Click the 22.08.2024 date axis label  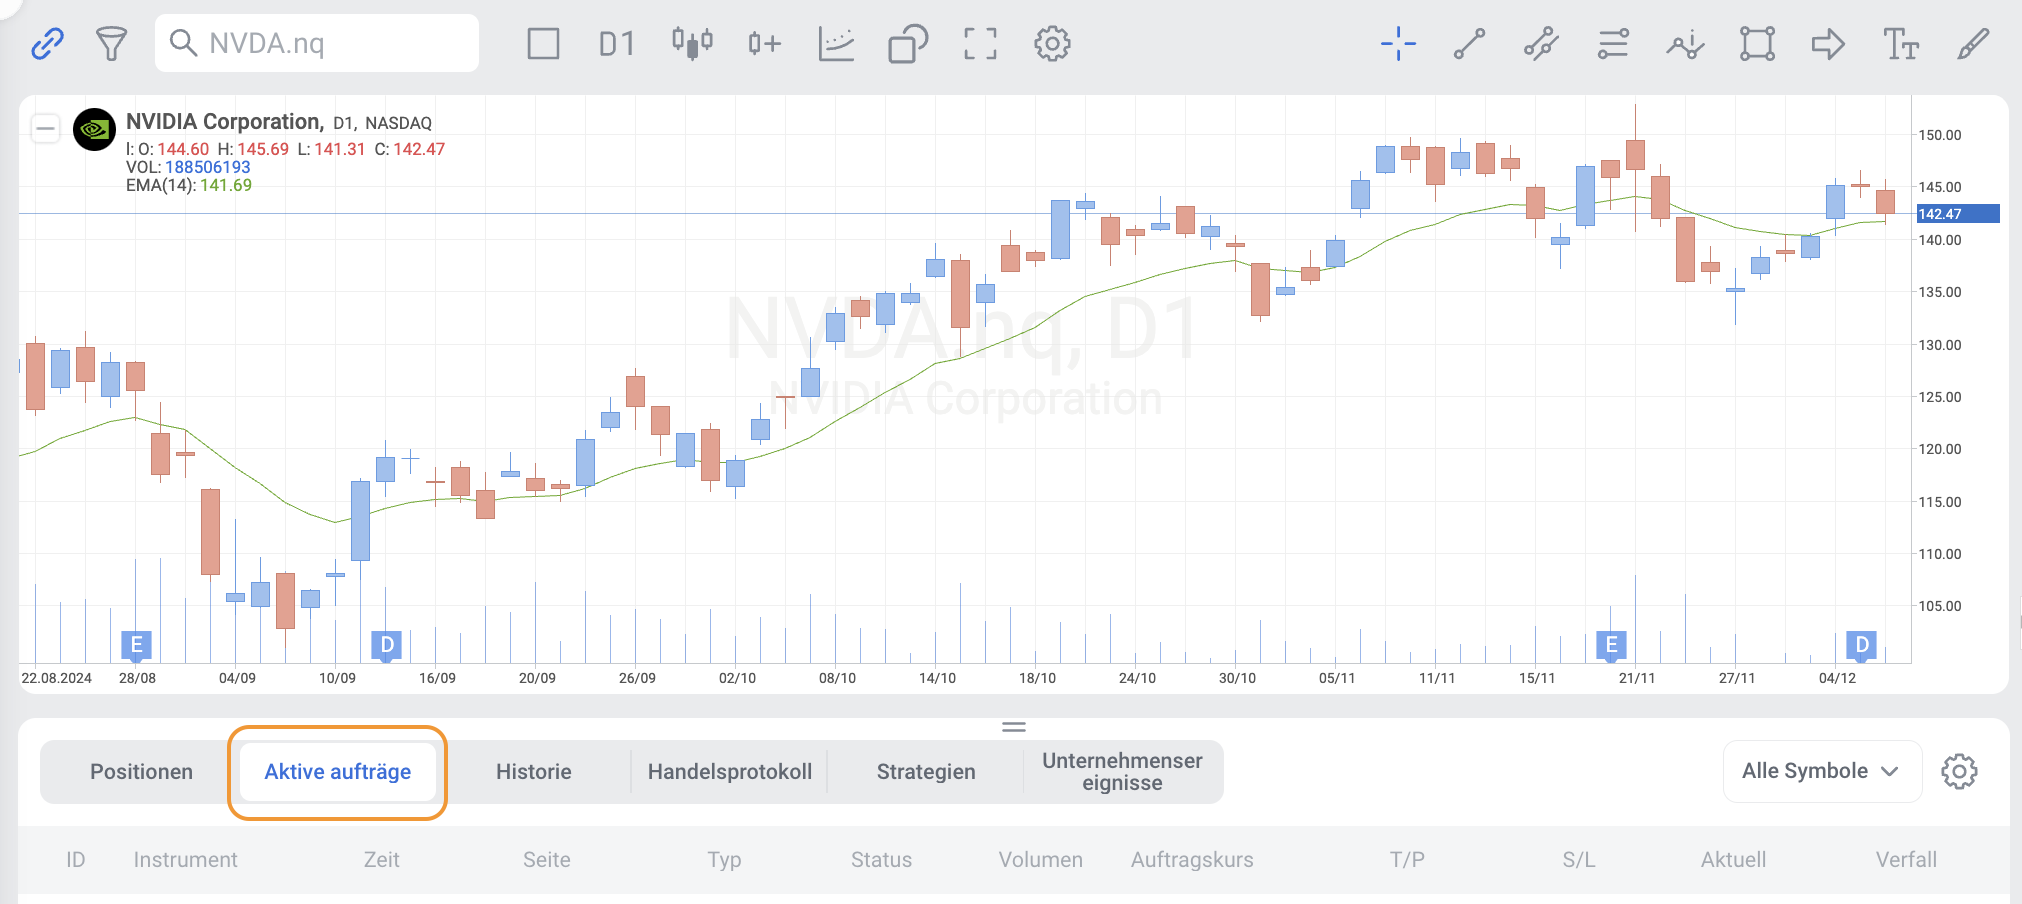coord(57,678)
